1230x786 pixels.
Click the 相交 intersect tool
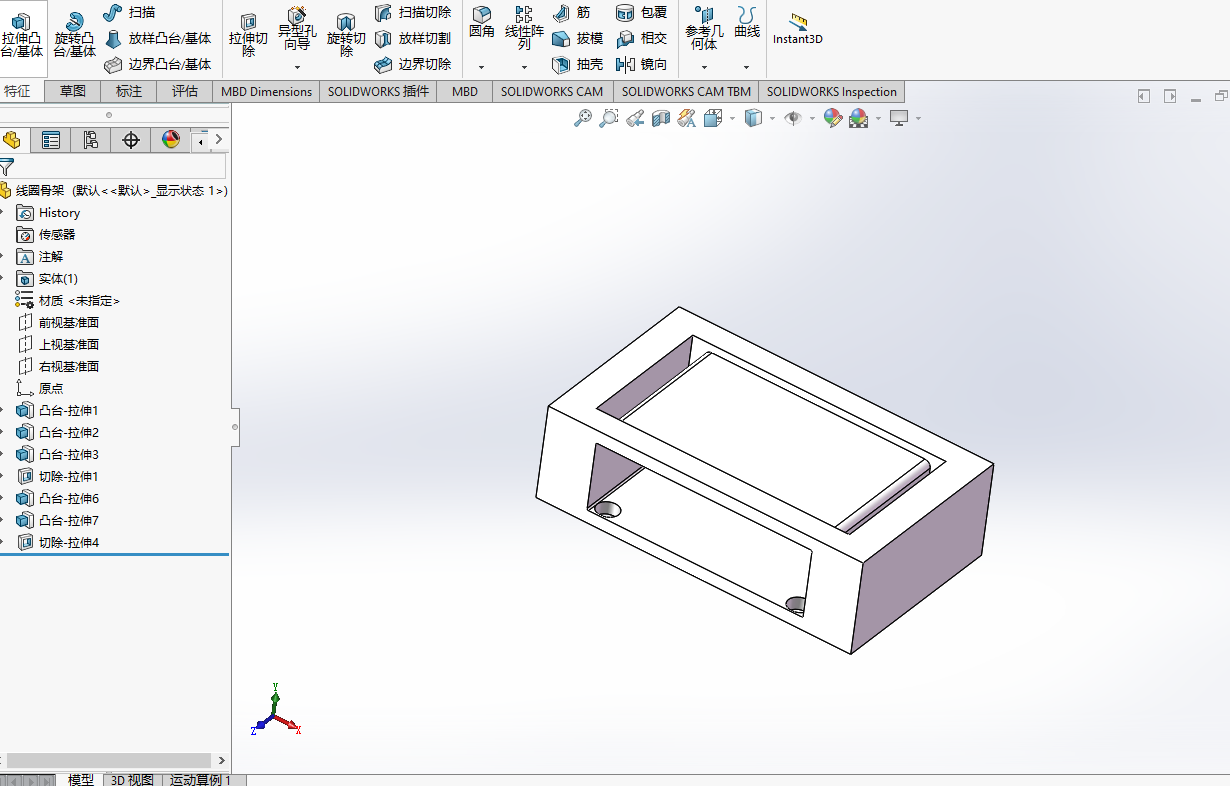(x=641, y=38)
